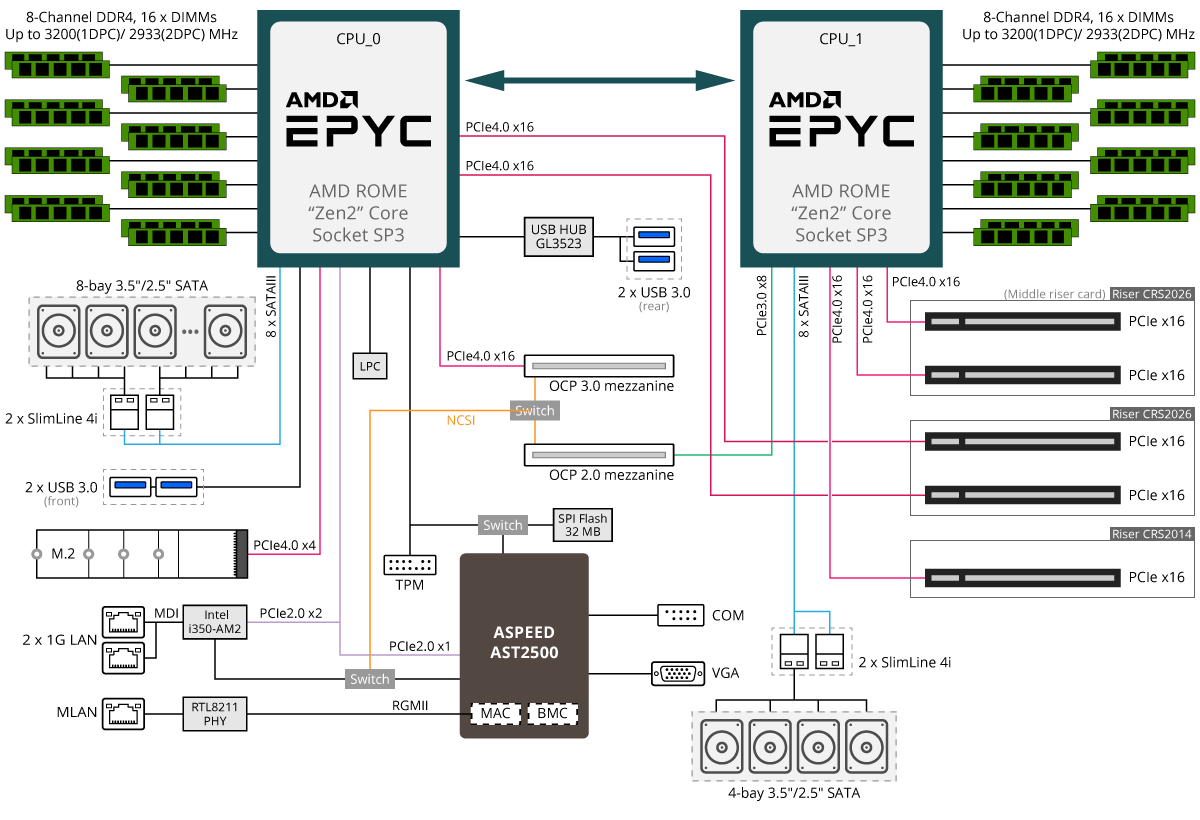The height and width of the screenshot is (820, 1200).
Task: Click the MAC block inside the AST2500
Action: (495, 714)
